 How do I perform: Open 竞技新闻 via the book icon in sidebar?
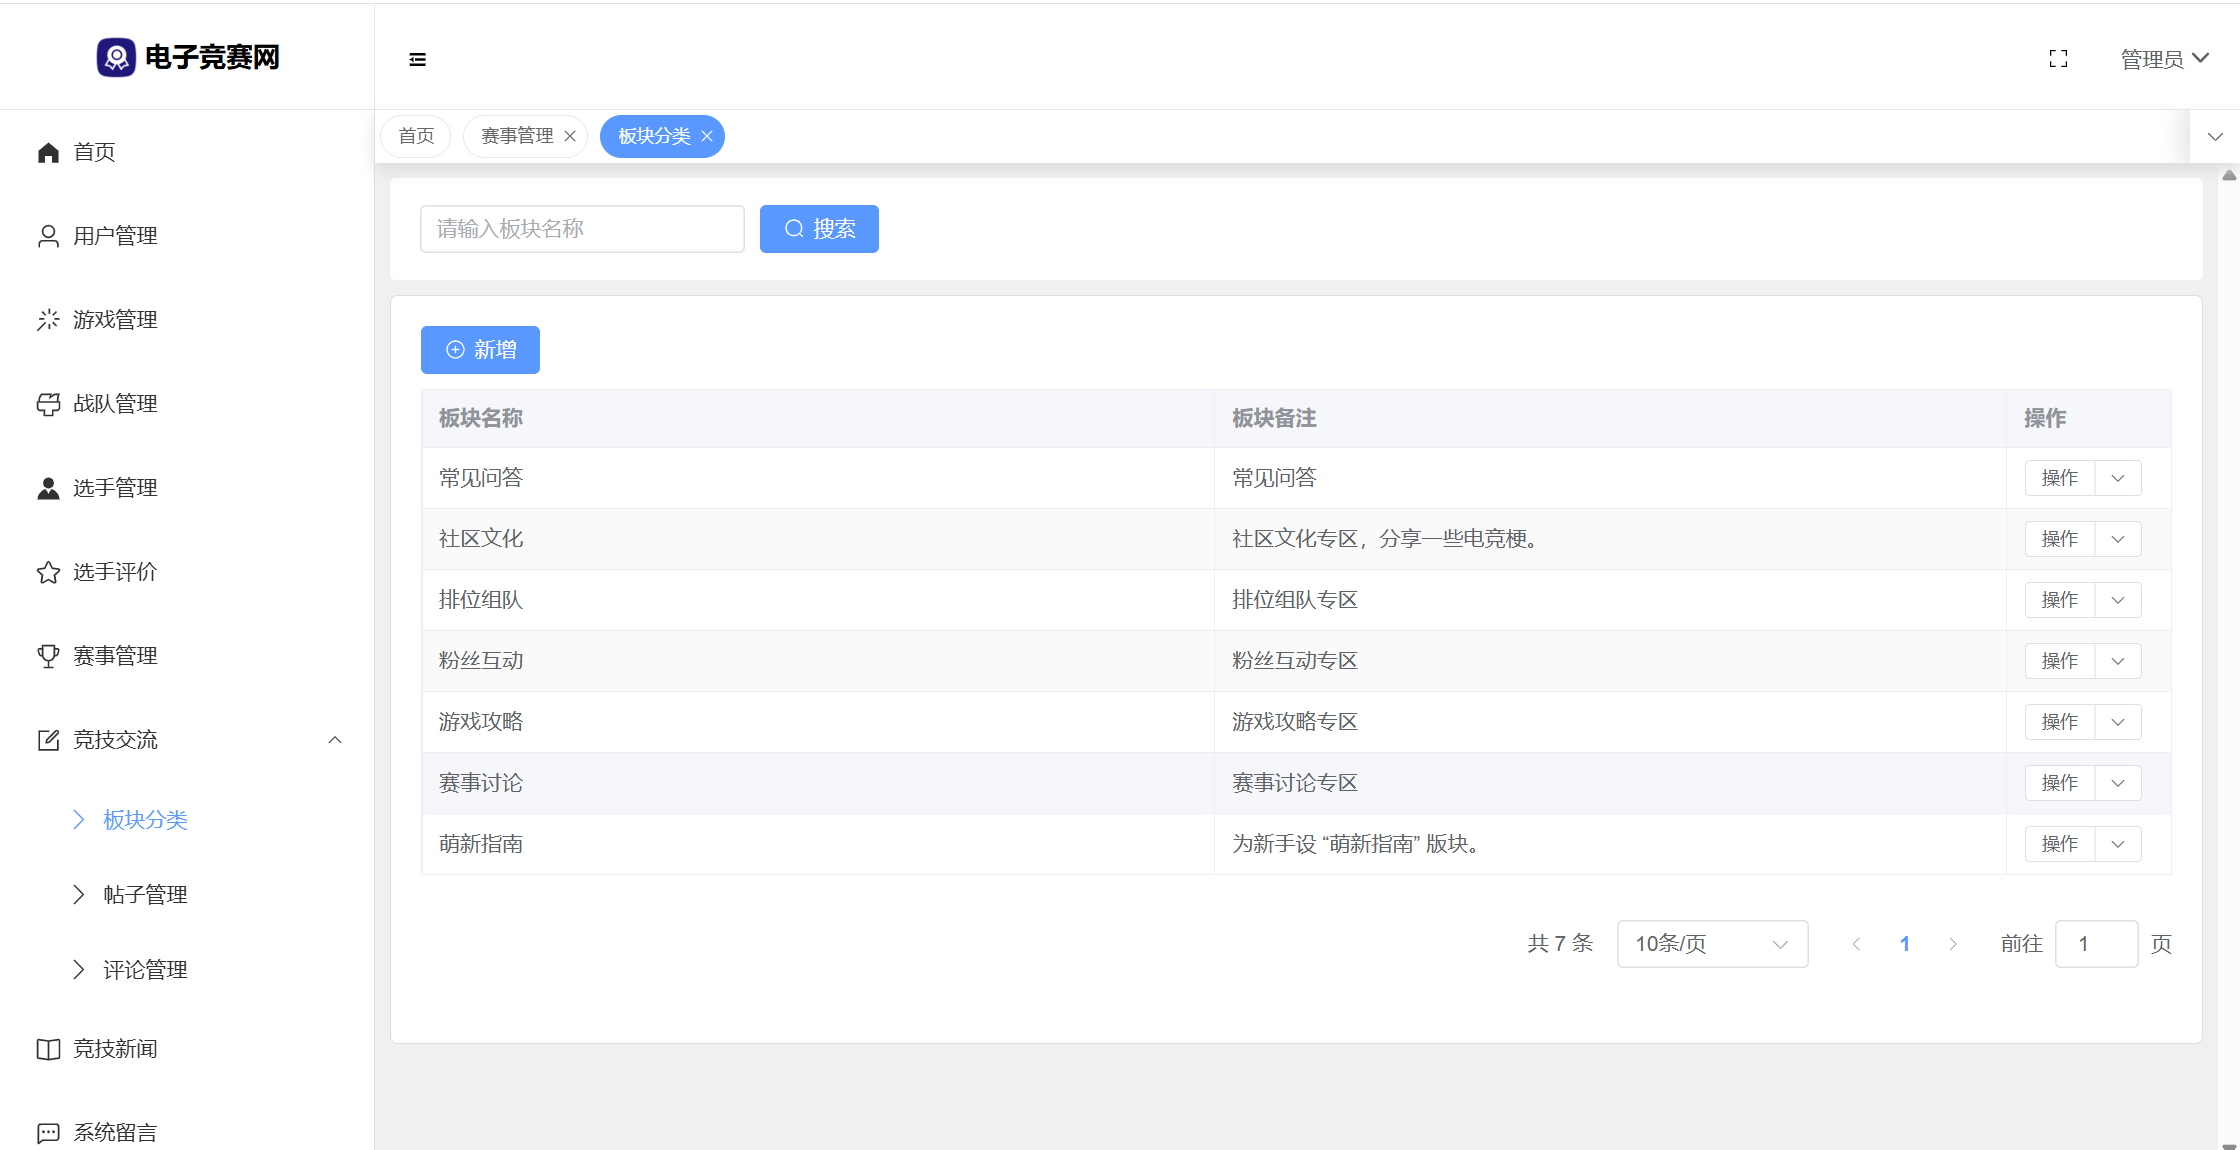coord(48,1049)
